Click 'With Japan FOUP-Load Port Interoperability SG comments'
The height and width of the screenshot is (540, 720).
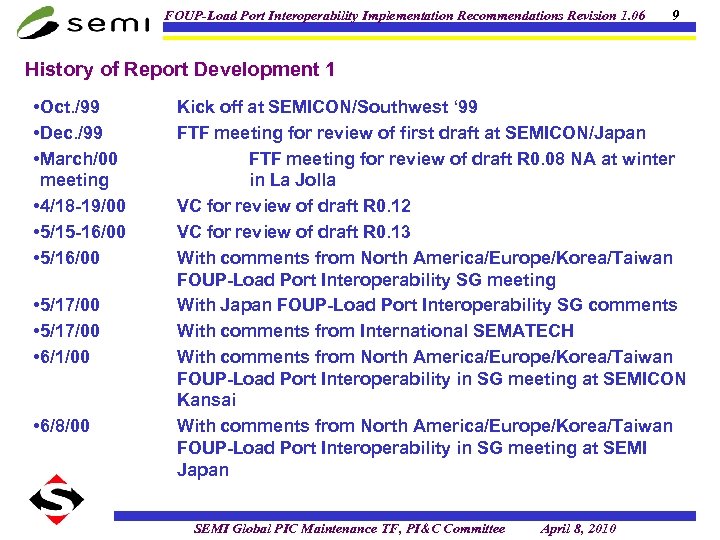point(427,305)
